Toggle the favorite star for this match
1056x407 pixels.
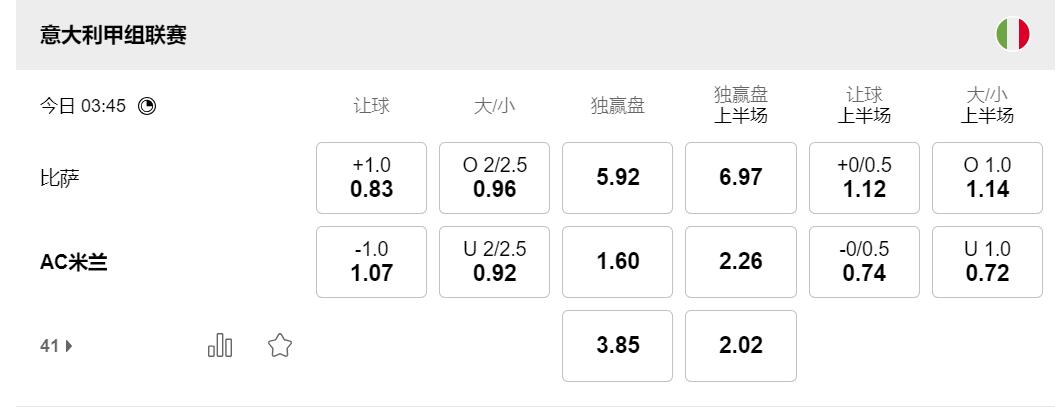point(279,346)
